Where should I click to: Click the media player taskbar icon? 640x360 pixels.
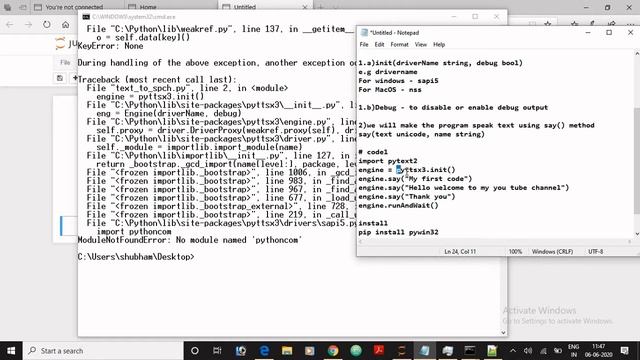coord(310,351)
